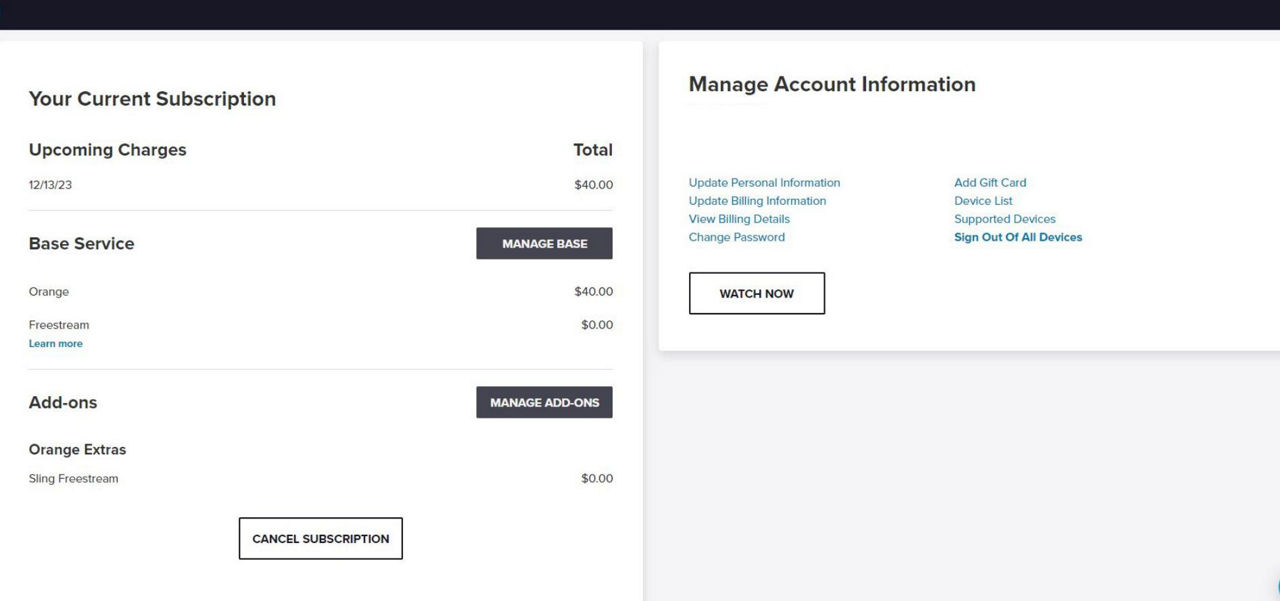Open the Supported Devices link
This screenshot has height=601, width=1280.
(1005, 219)
